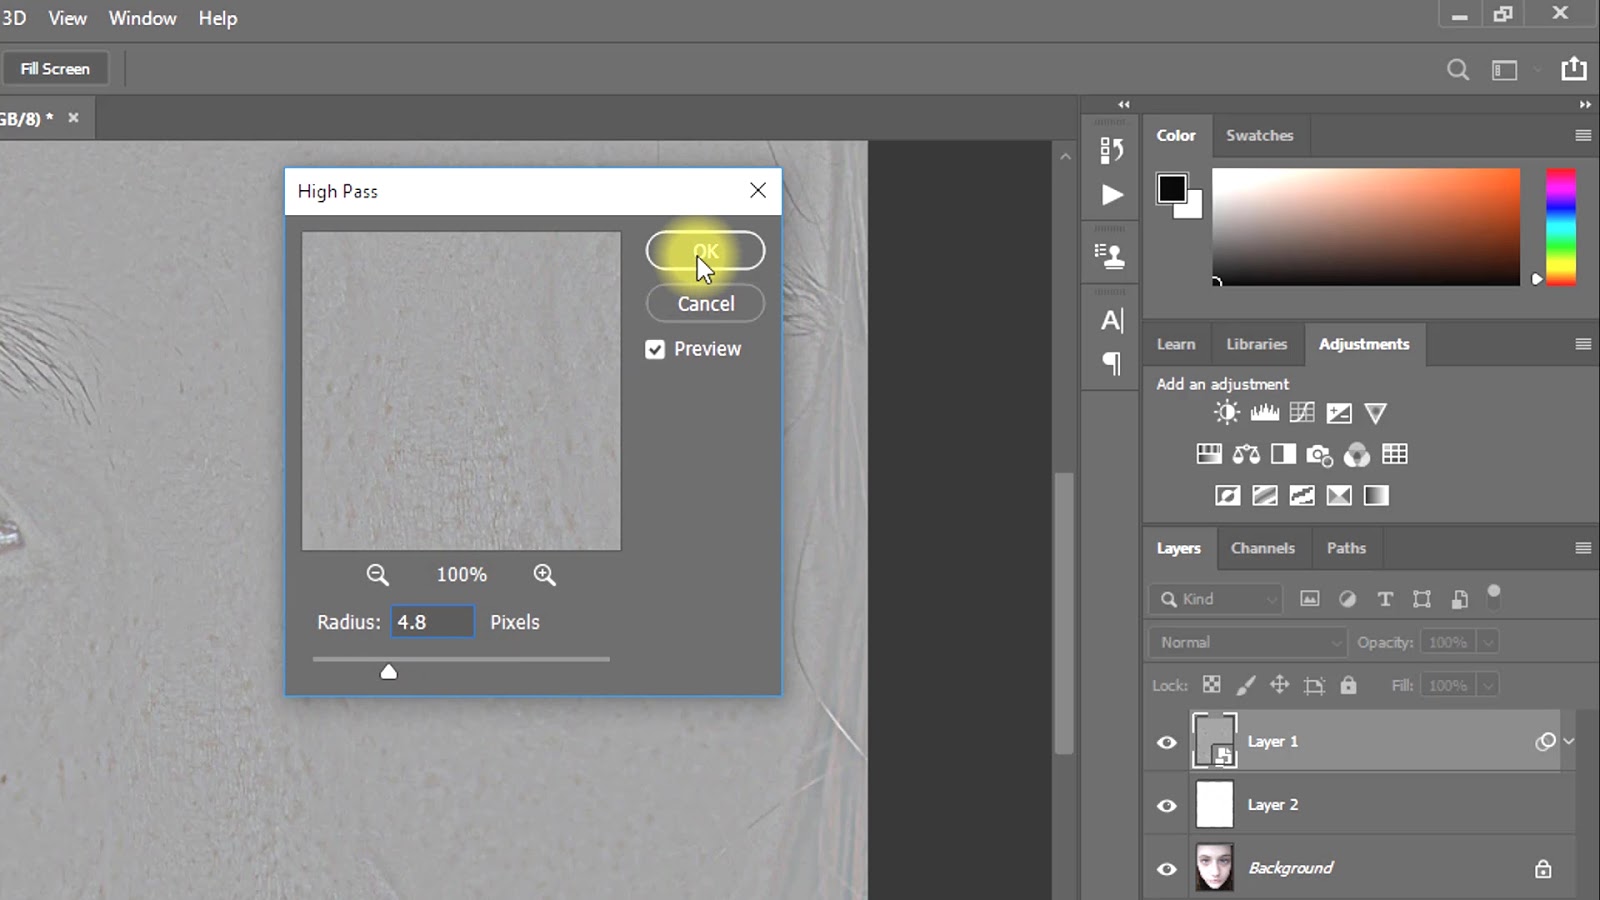Add a Hue/Saturation adjustment
This screenshot has width=1600, height=900.
pyautogui.click(x=1209, y=455)
